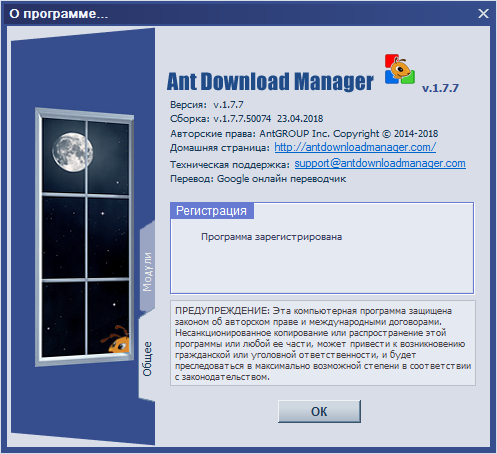This screenshot has width=497, height=454.
Task: Click the v.1.7.7 label beside the logo
Action: pos(440,88)
